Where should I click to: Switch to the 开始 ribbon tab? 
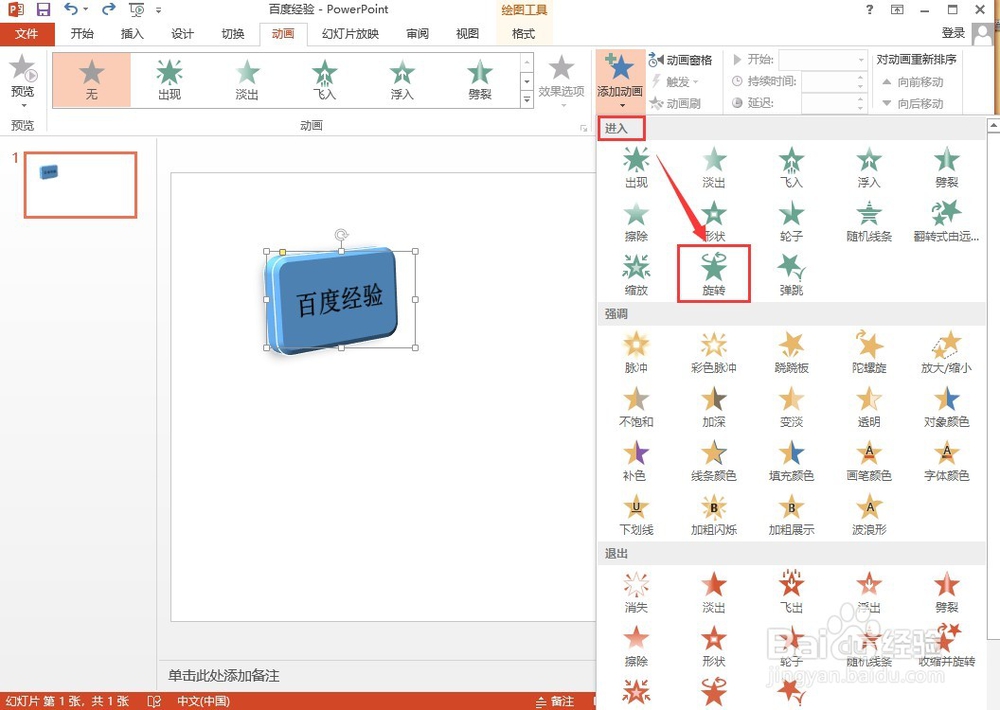point(82,34)
